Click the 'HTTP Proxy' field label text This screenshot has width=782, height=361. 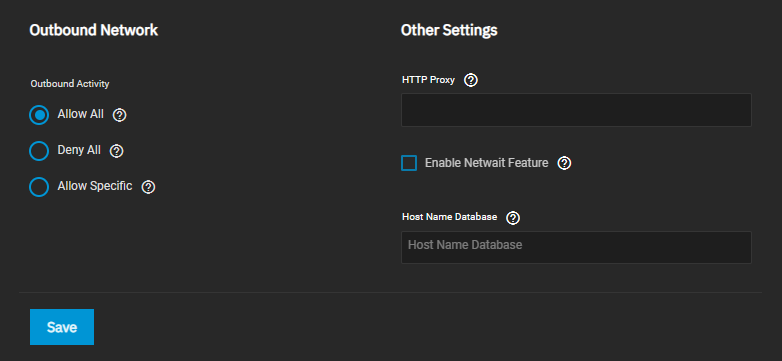pos(428,80)
